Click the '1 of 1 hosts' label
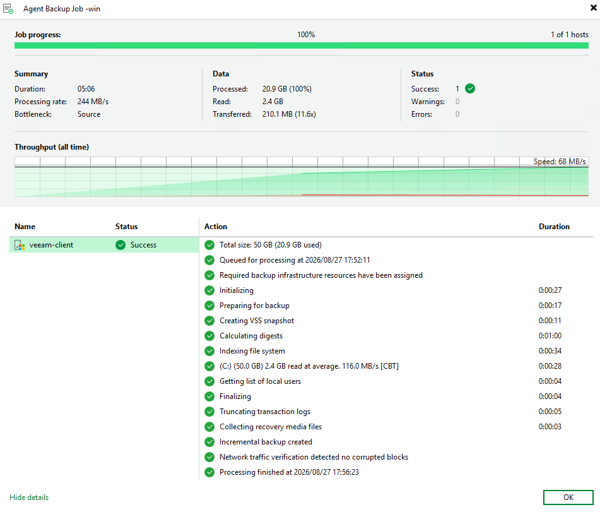 click(x=569, y=34)
